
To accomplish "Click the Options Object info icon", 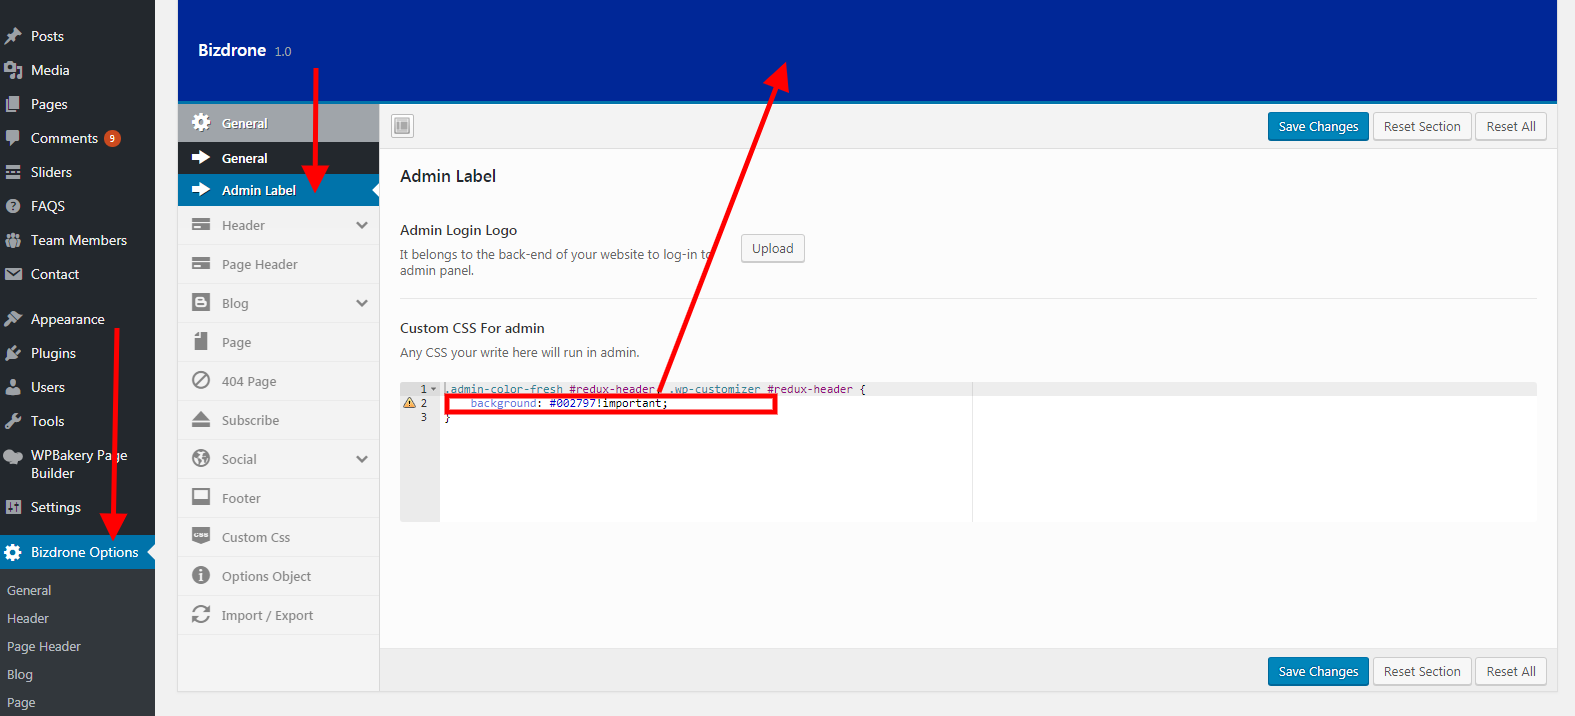I will point(201,575).
